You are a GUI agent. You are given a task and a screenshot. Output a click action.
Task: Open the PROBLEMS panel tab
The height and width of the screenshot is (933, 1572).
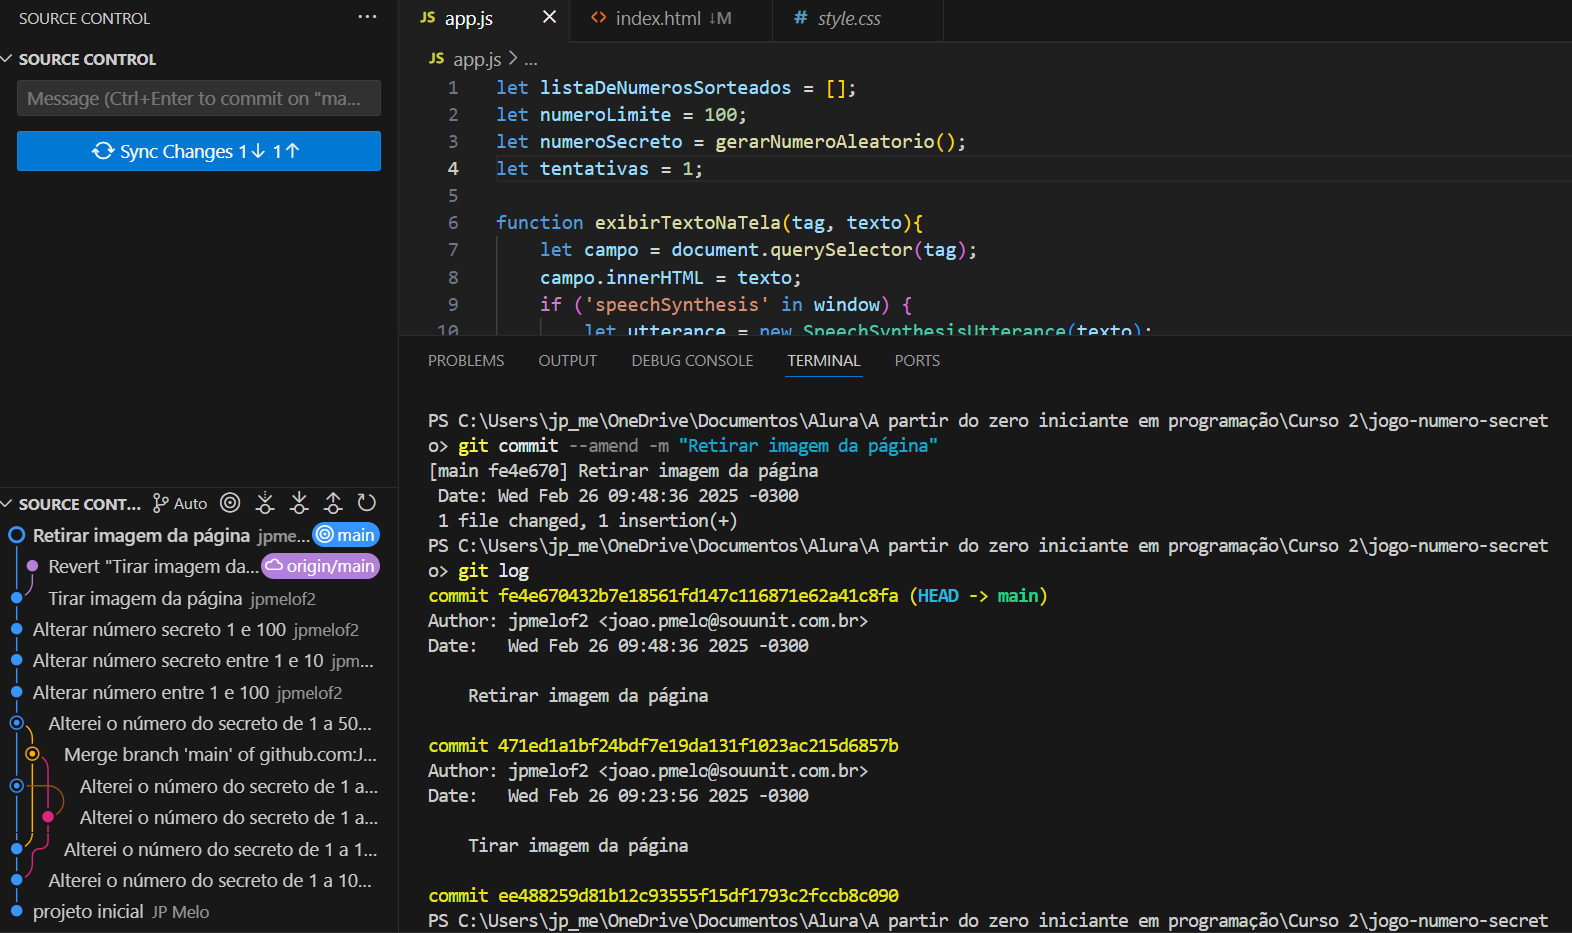466,360
